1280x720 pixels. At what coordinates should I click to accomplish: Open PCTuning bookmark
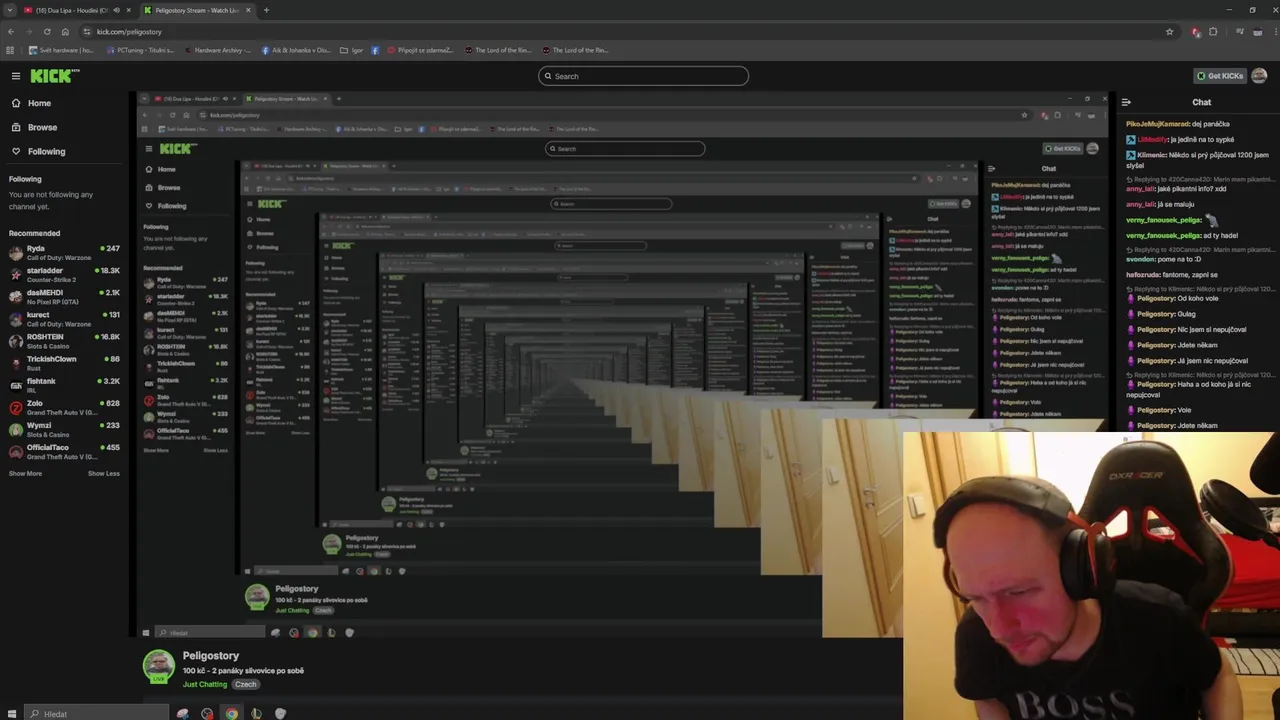(x=140, y=50)
